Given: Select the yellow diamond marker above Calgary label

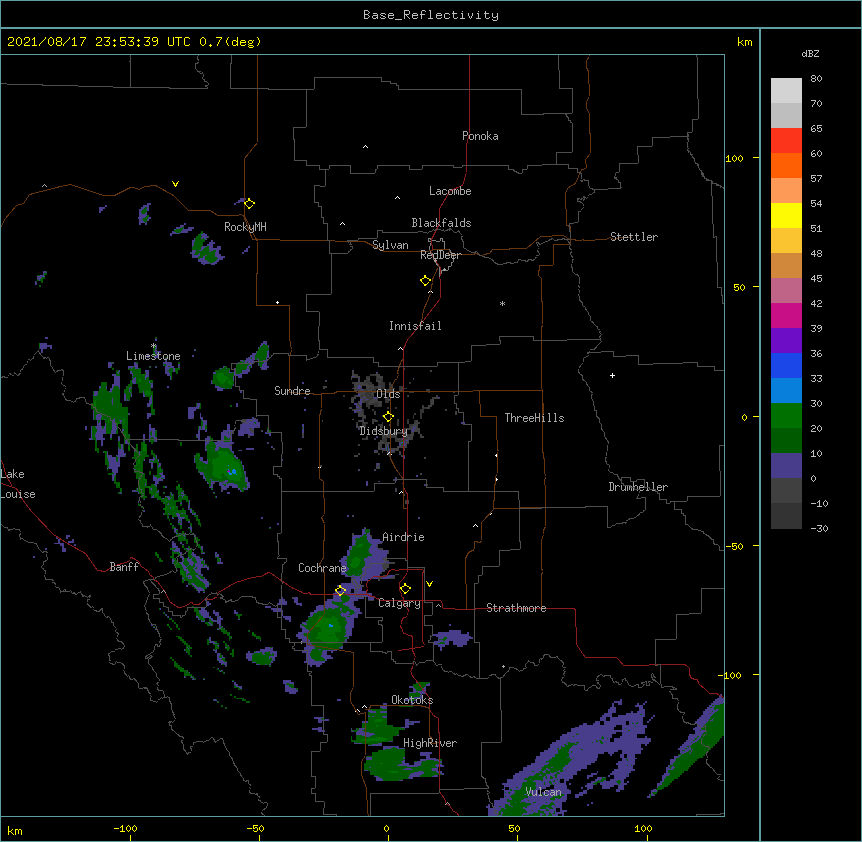Looking at the screenshot, I should coord(405,589).
